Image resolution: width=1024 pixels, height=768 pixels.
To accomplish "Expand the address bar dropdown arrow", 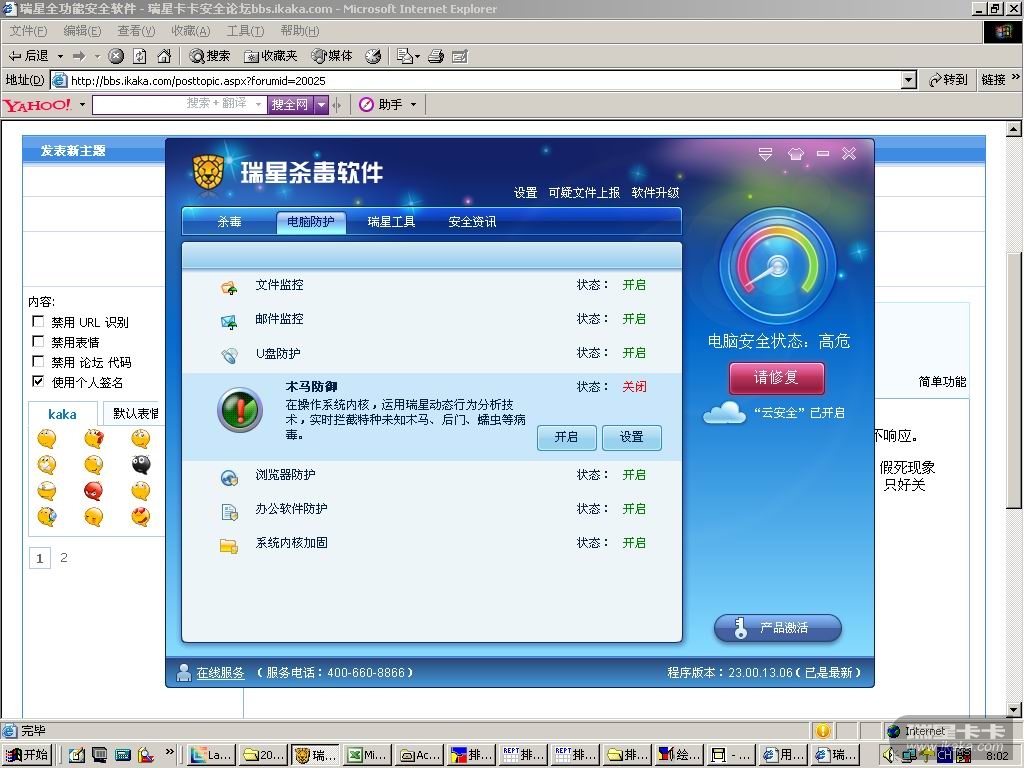I will click(x=908, y=80).
